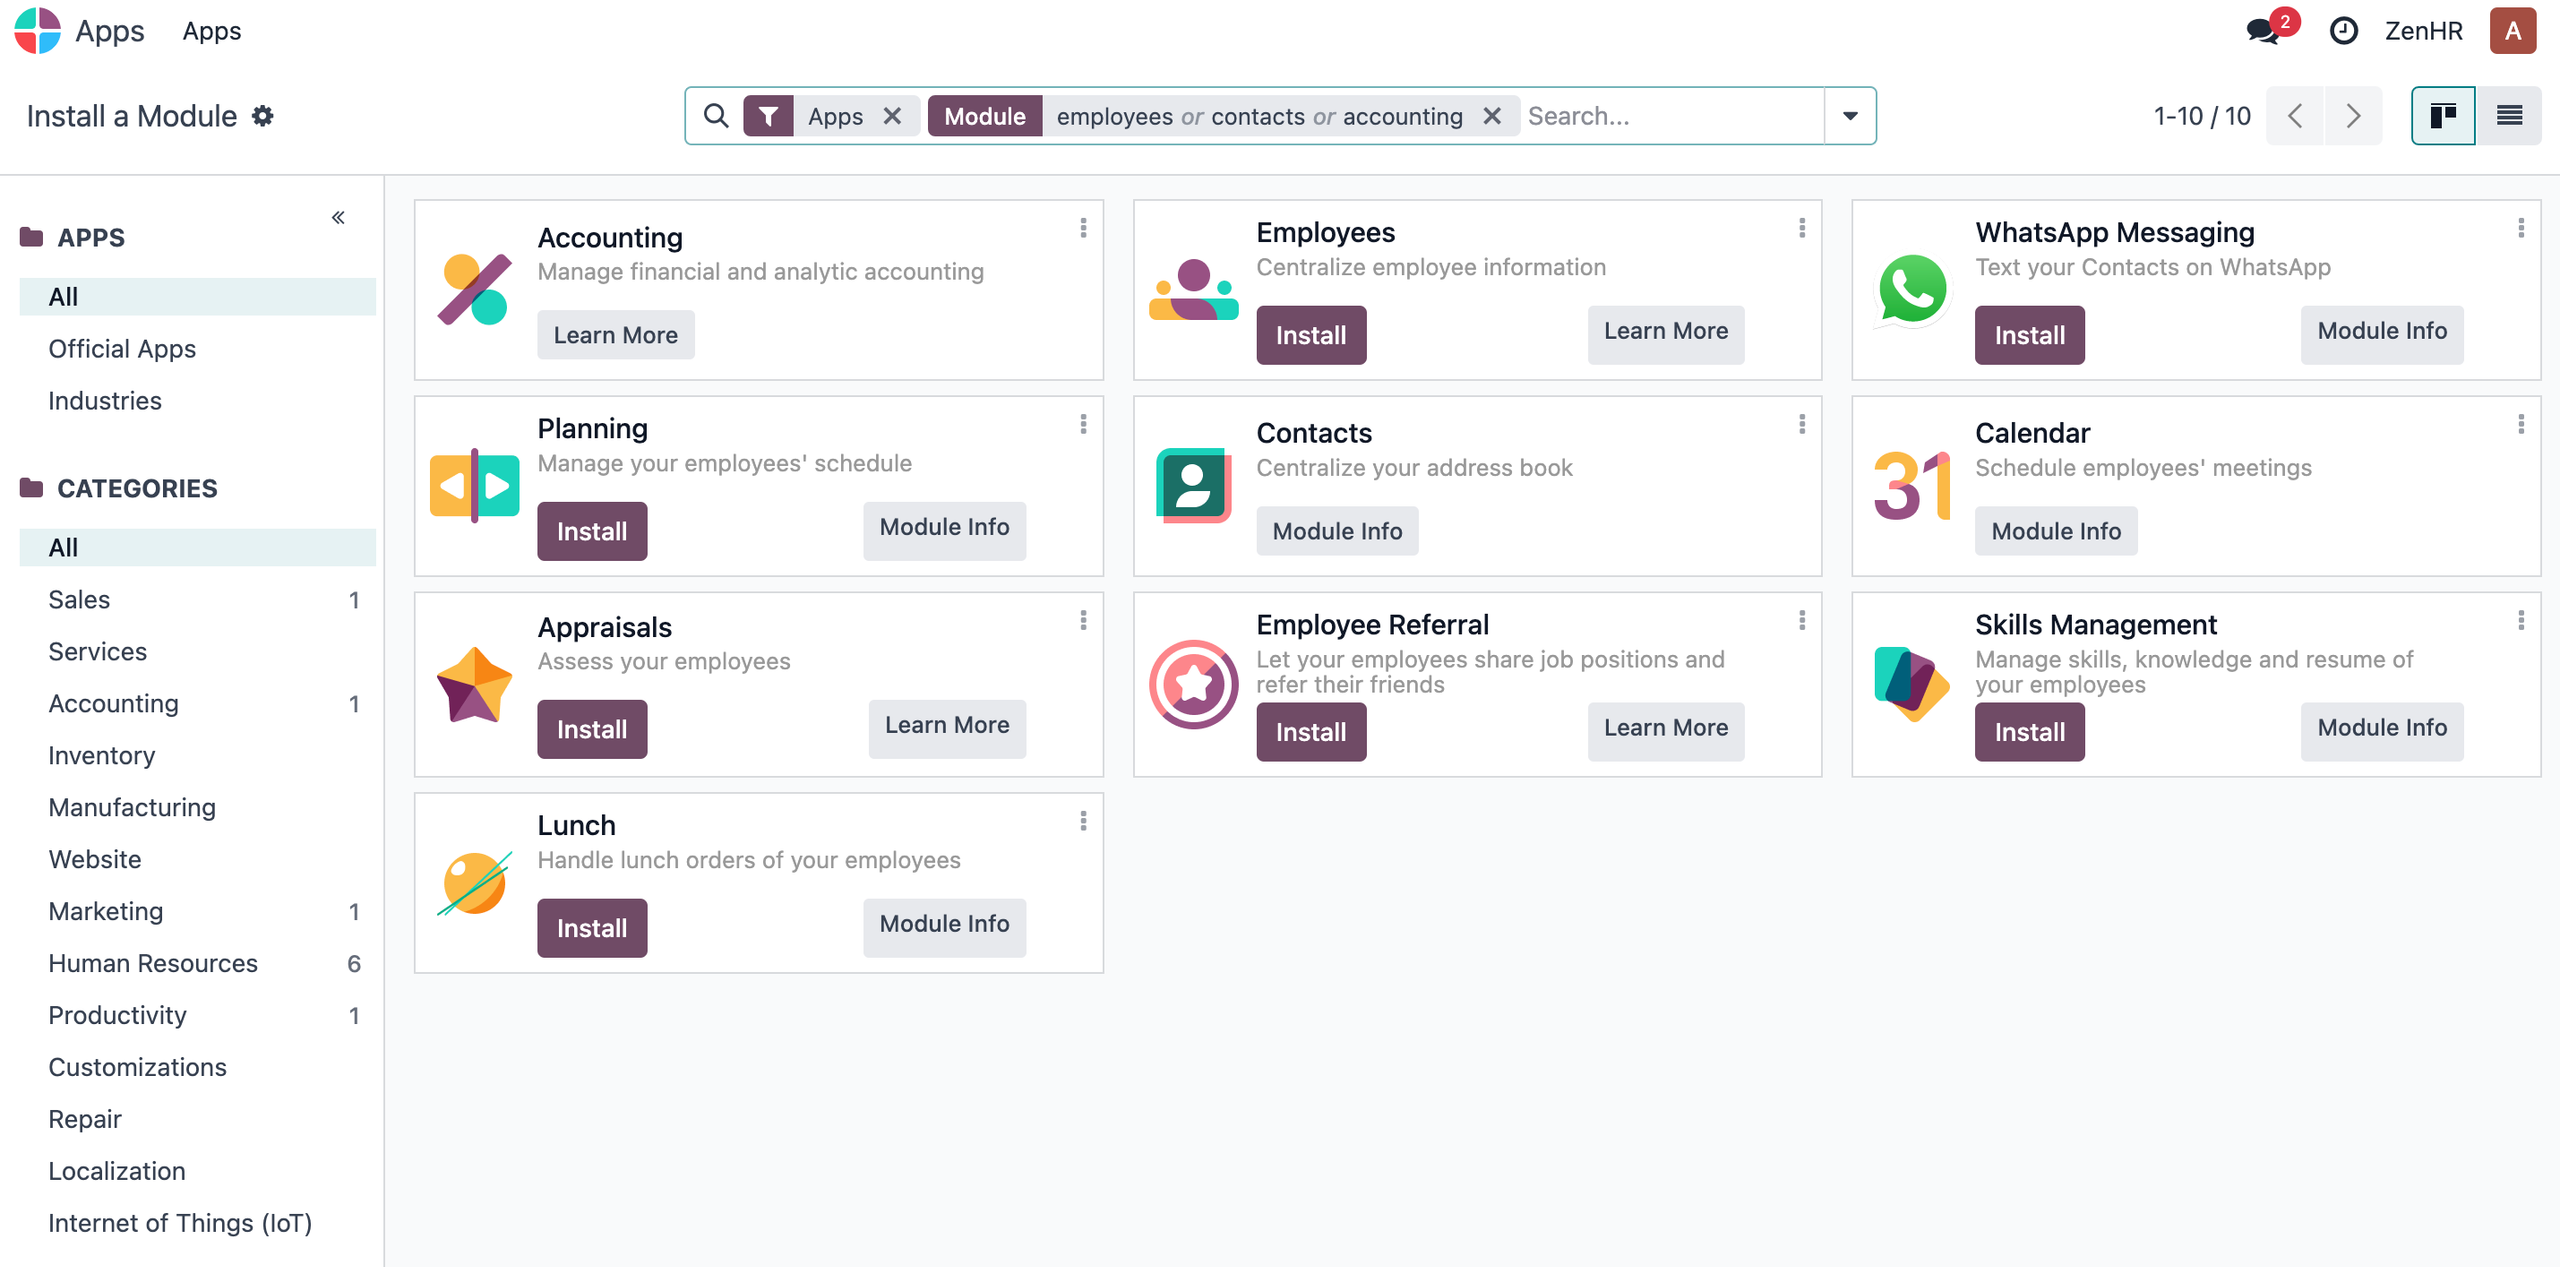The width and height of the screenshot is (2560, 1267).
Task: Install the Employees module
Action: (1310, 335)
